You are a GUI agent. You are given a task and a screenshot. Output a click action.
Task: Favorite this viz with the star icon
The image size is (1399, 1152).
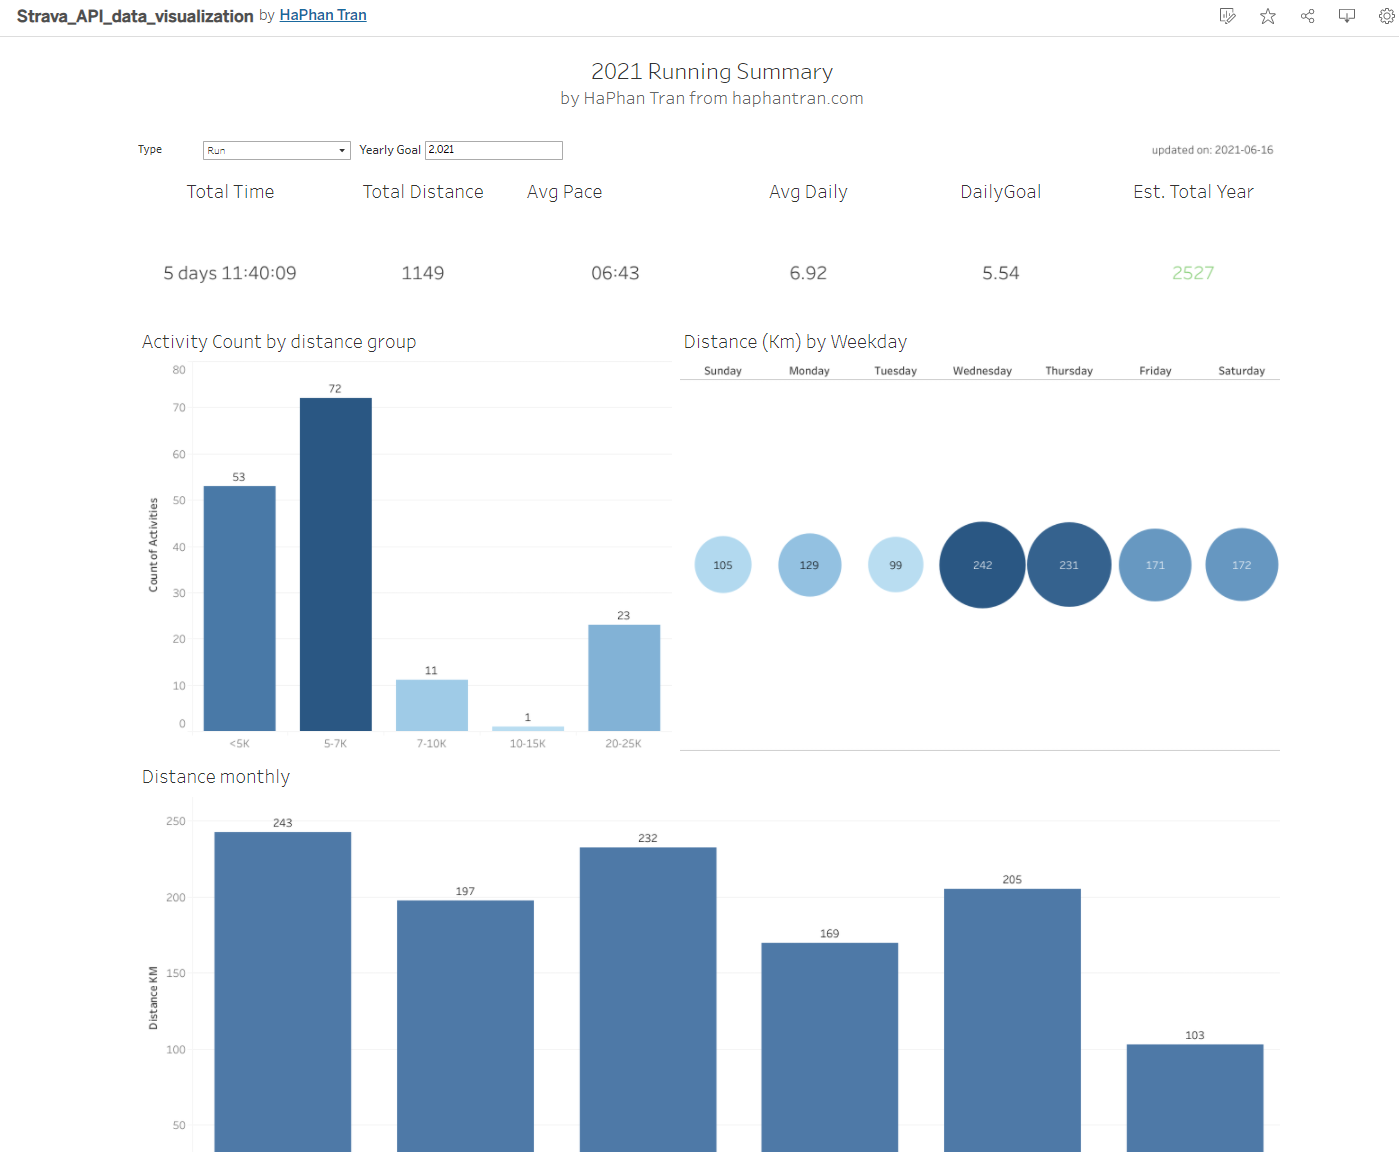[1268, 16]
